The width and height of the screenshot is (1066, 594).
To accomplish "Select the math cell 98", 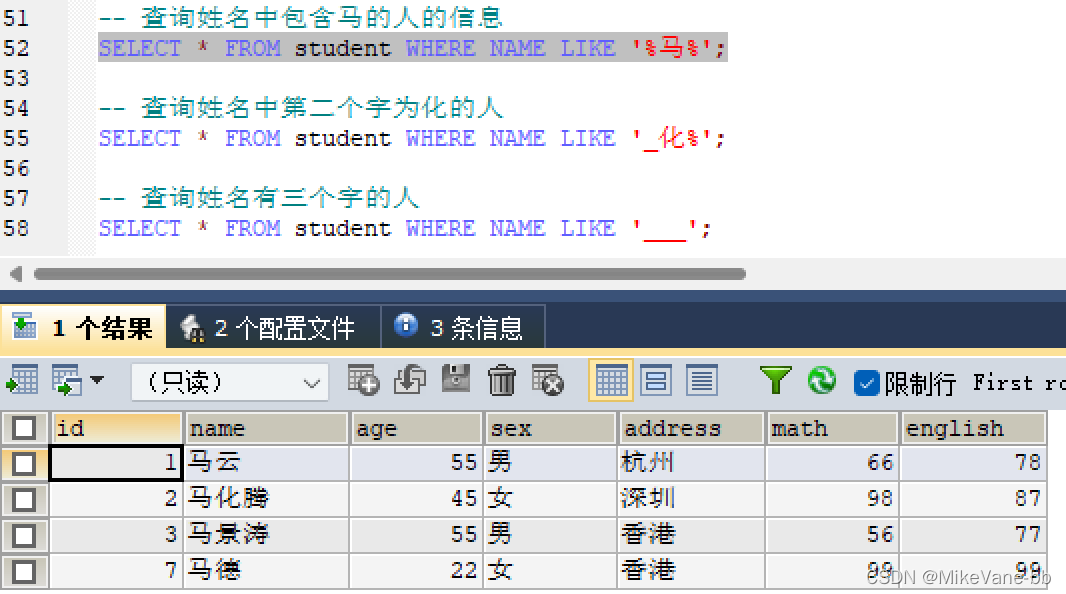I will (832, 499).
